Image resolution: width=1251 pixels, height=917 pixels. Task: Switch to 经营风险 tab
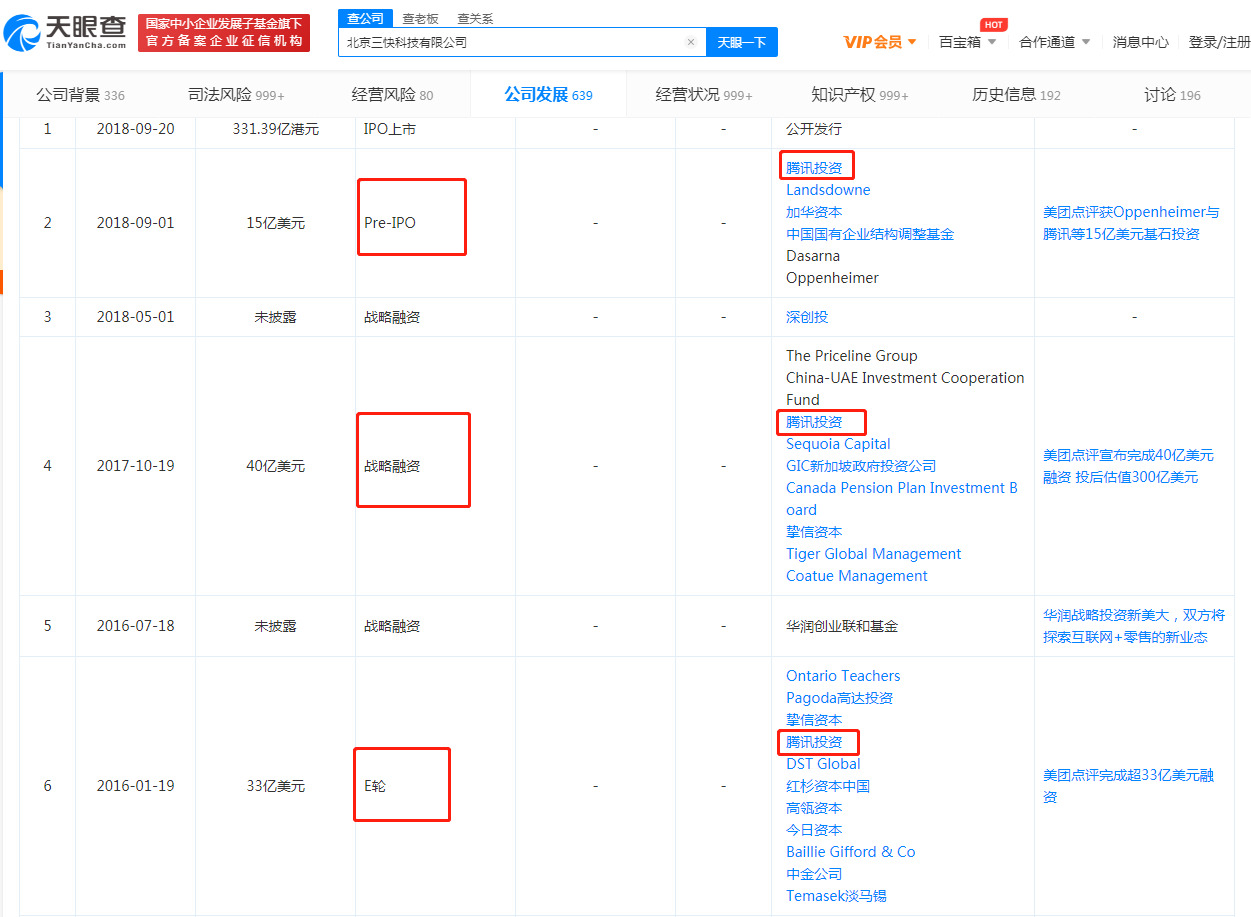(x=392, y=95)
